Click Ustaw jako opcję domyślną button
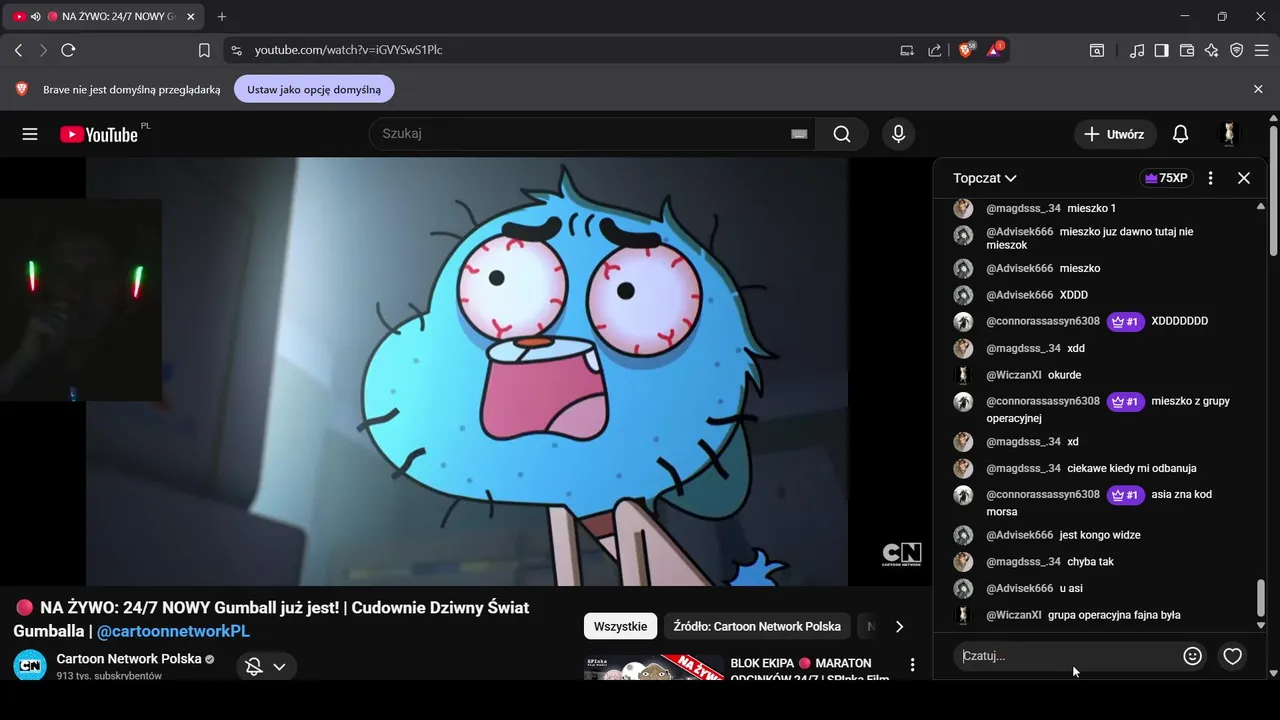The image size is (1280, 720). coord(314,89)
